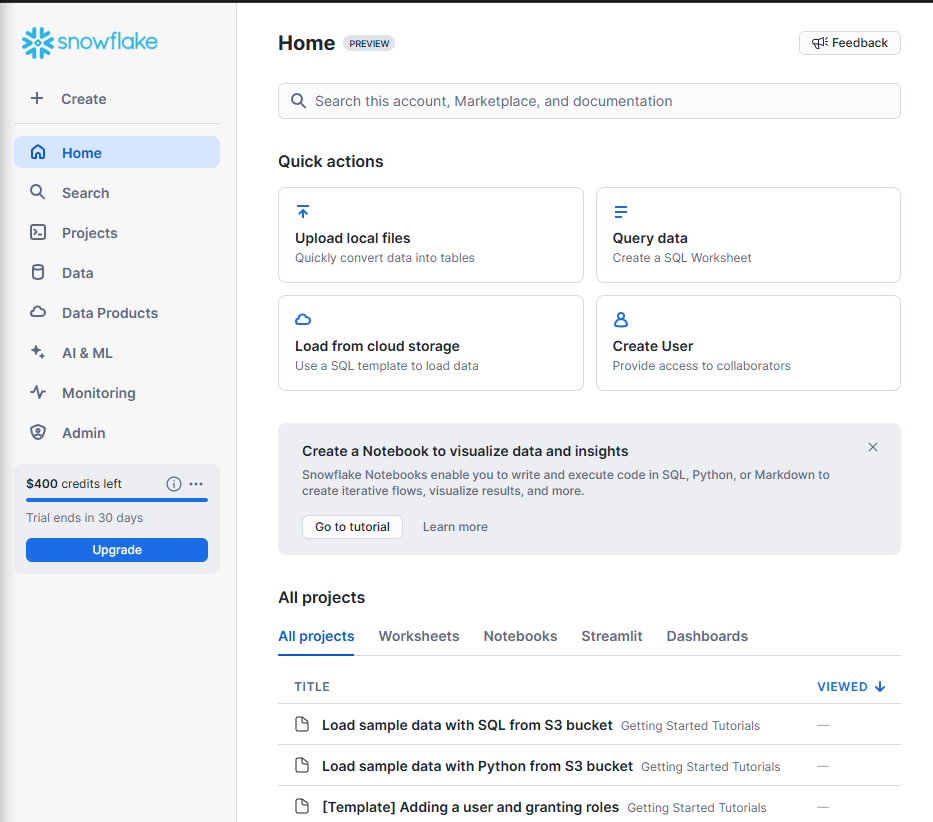Open Admin in the sidebar
This screenshot has width=933, height=822.
pyautogui.click(x=117, y=433)
